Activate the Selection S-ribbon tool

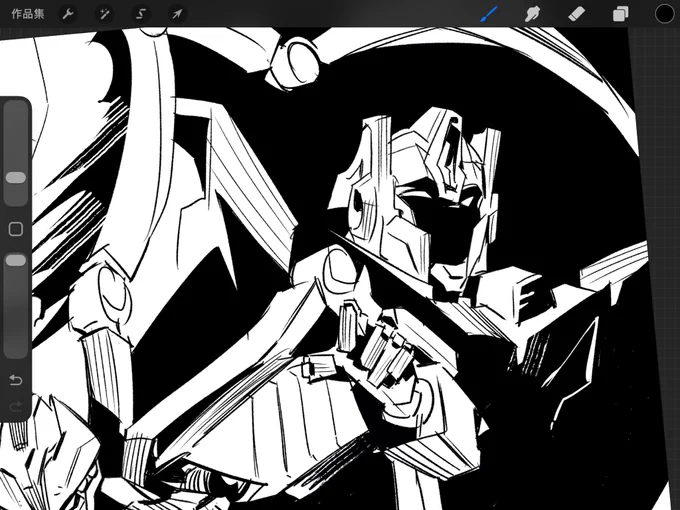(x=141, y=14)
